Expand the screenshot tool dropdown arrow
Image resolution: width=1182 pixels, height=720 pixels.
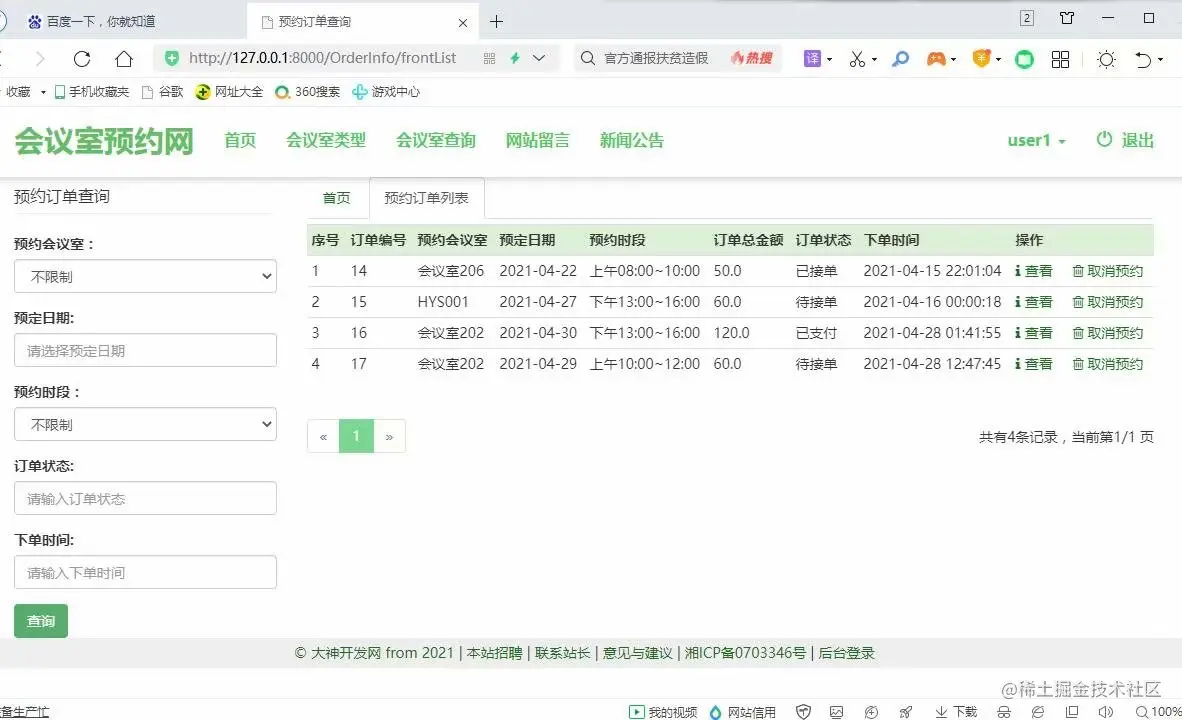pos(874,59)
